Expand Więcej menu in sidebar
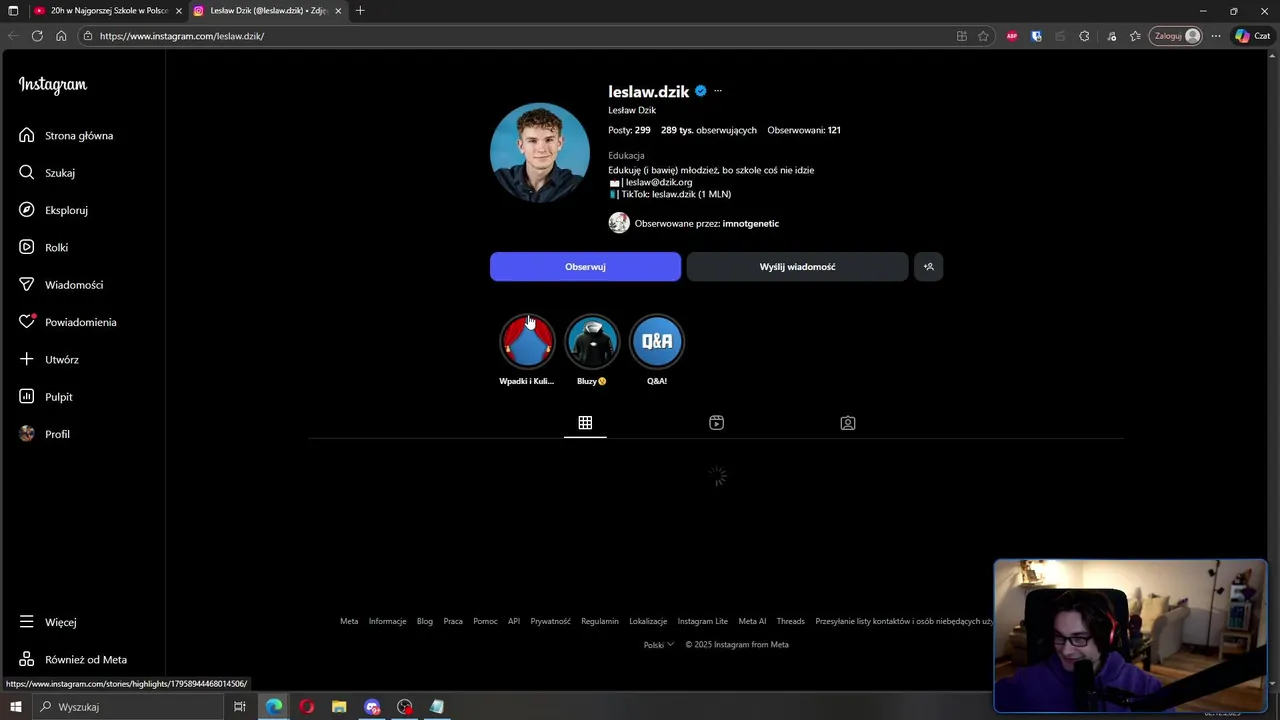The height and width of the screenshot is (720, 1280). coord(47,622)
